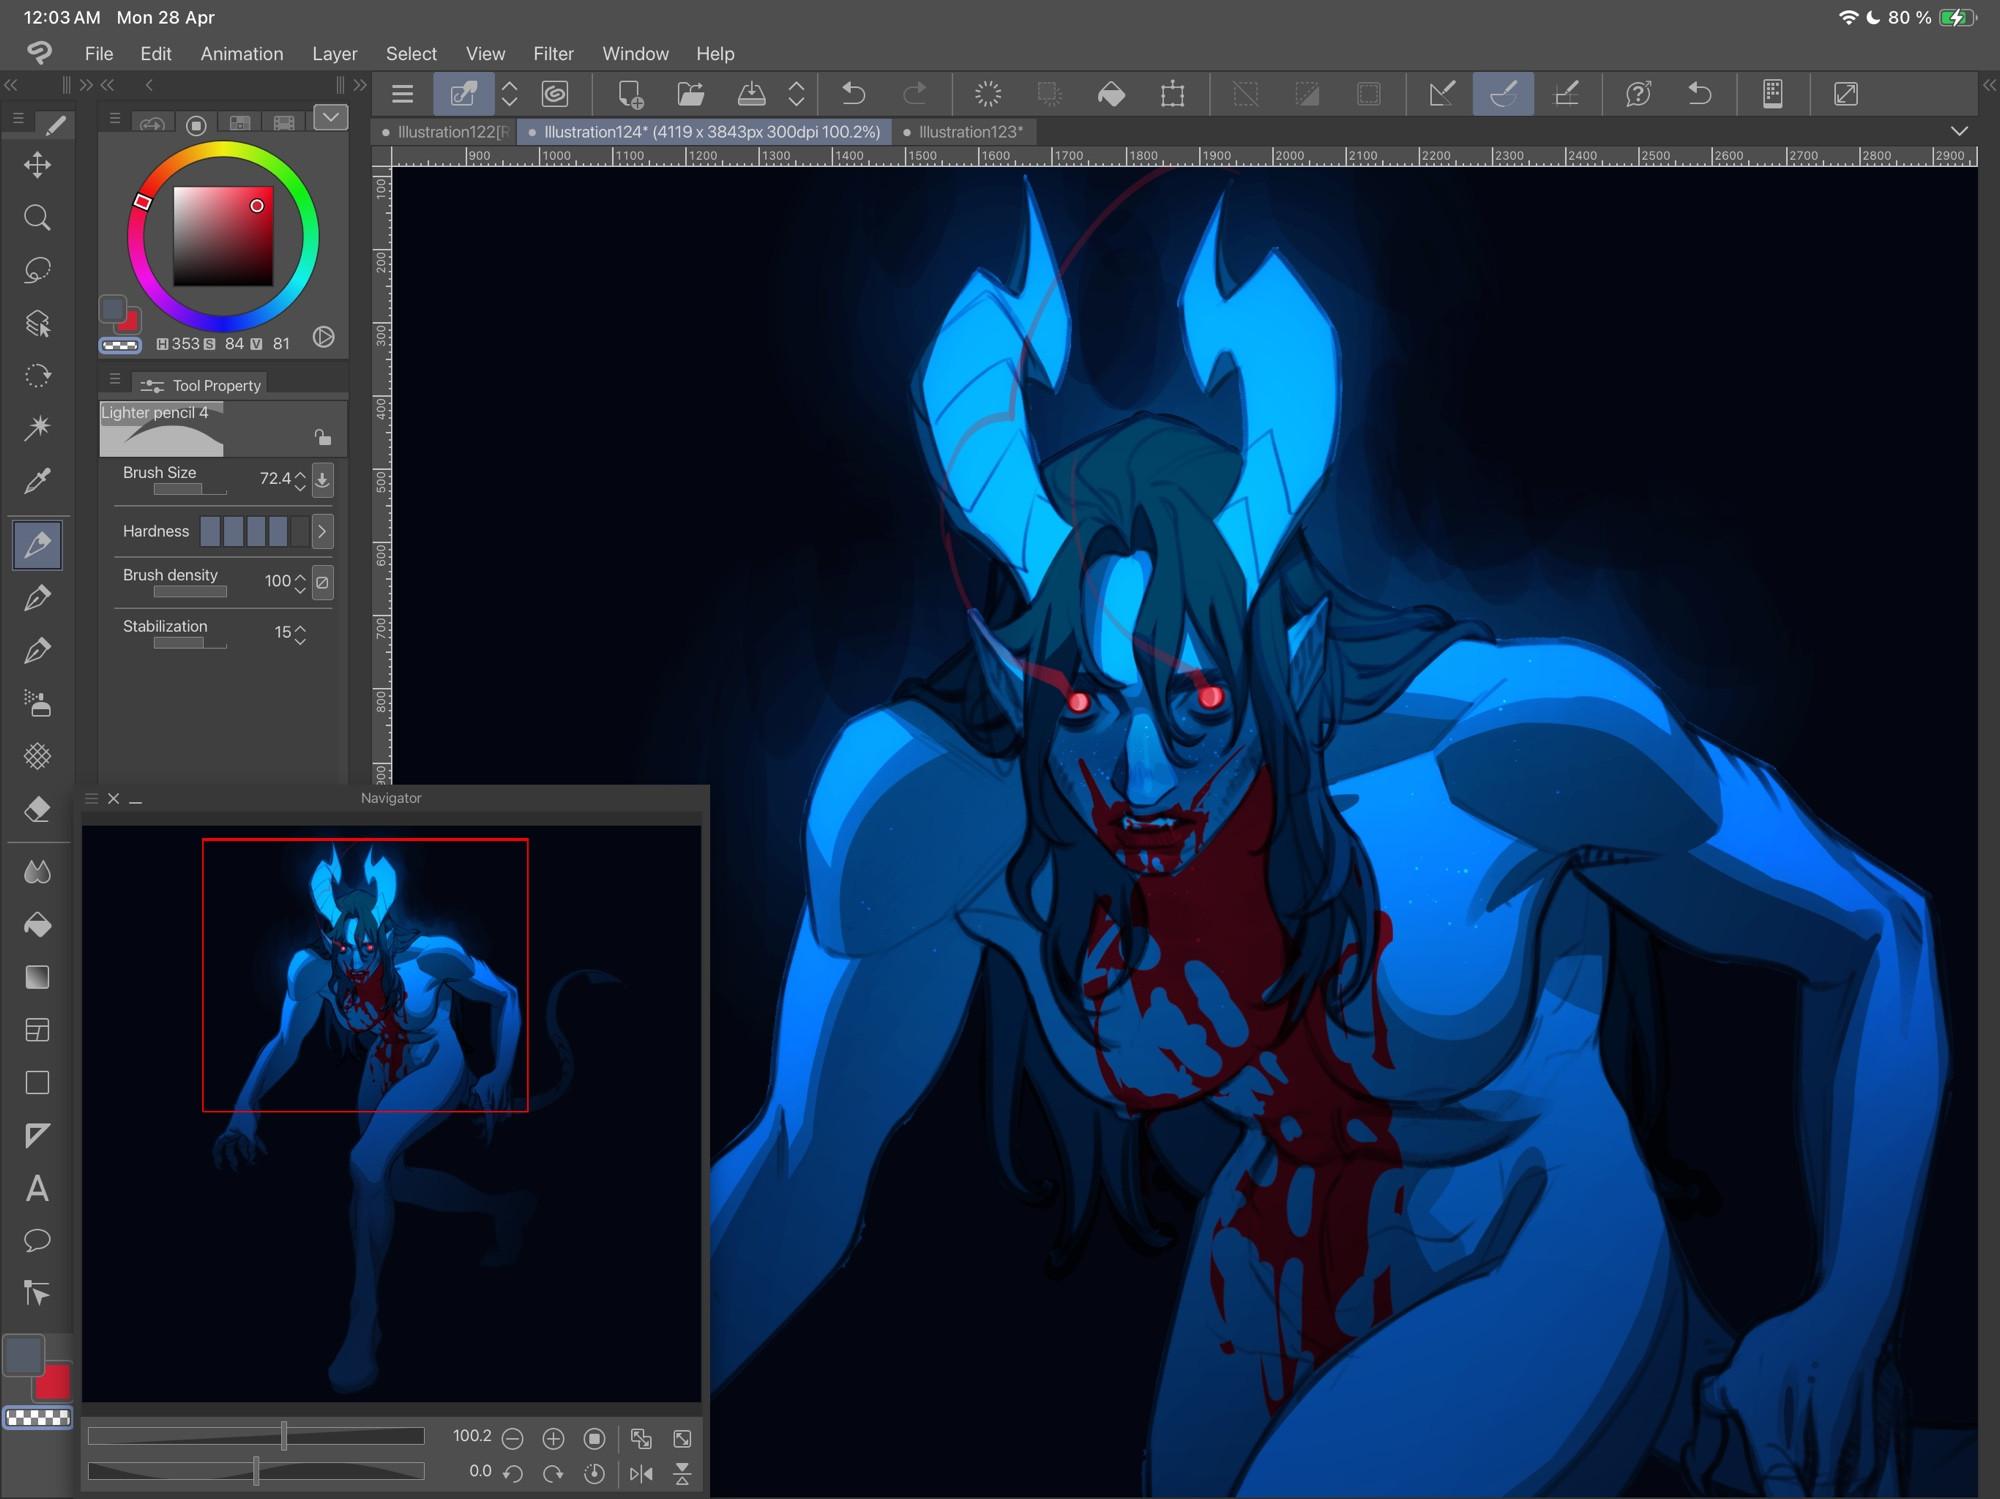Select the Airbrush spray tool

37,704
